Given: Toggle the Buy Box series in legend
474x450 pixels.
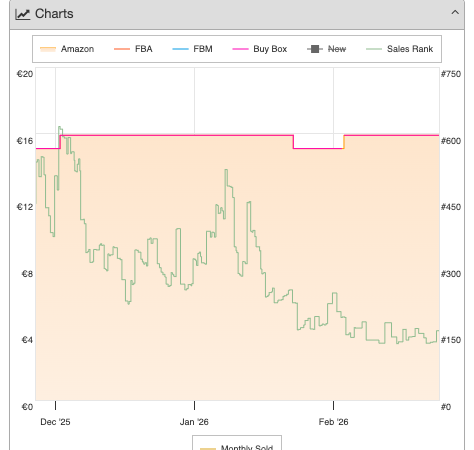Looking at the screenshot, I should coord(260,49).
